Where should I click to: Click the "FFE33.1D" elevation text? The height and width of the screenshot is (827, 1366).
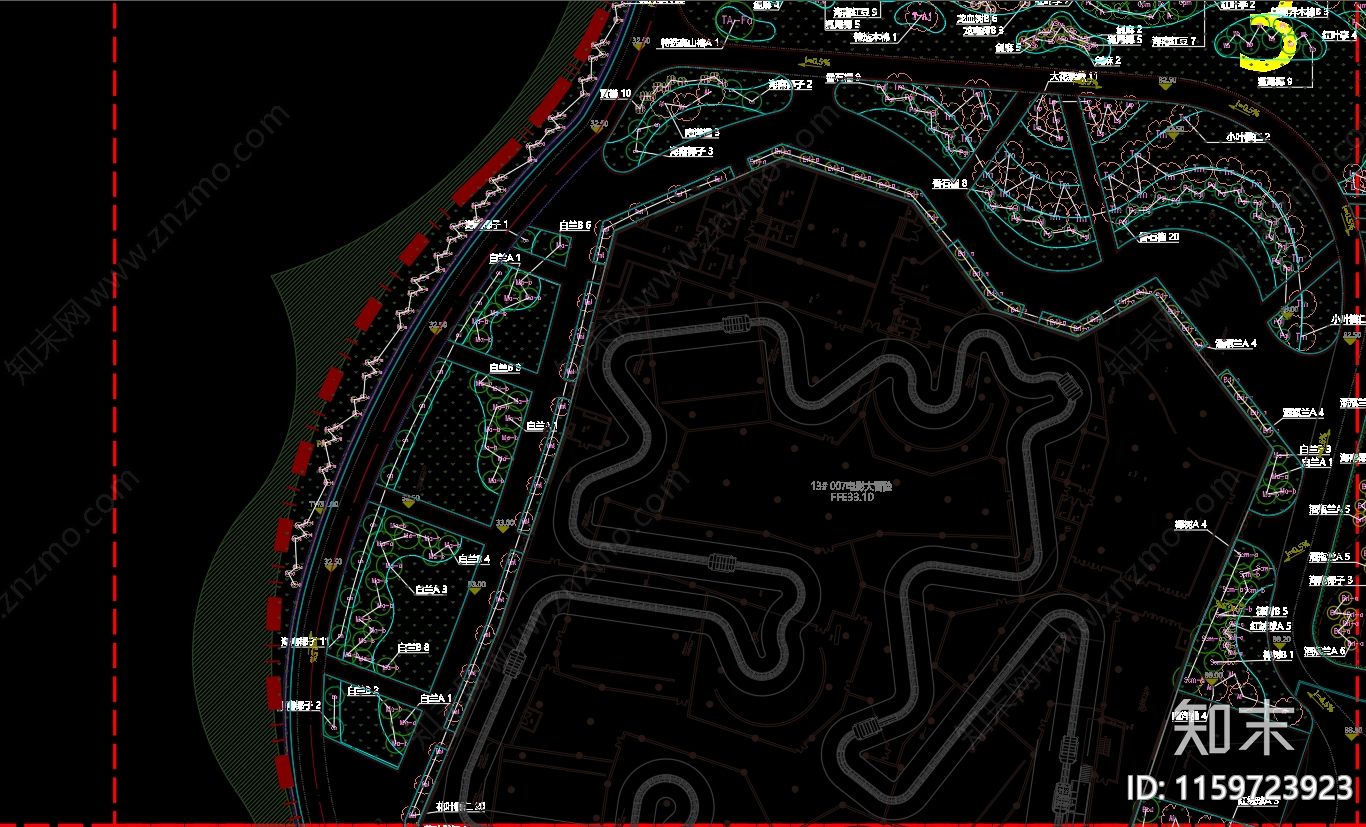pyautogui.click(x=852, y=496)
